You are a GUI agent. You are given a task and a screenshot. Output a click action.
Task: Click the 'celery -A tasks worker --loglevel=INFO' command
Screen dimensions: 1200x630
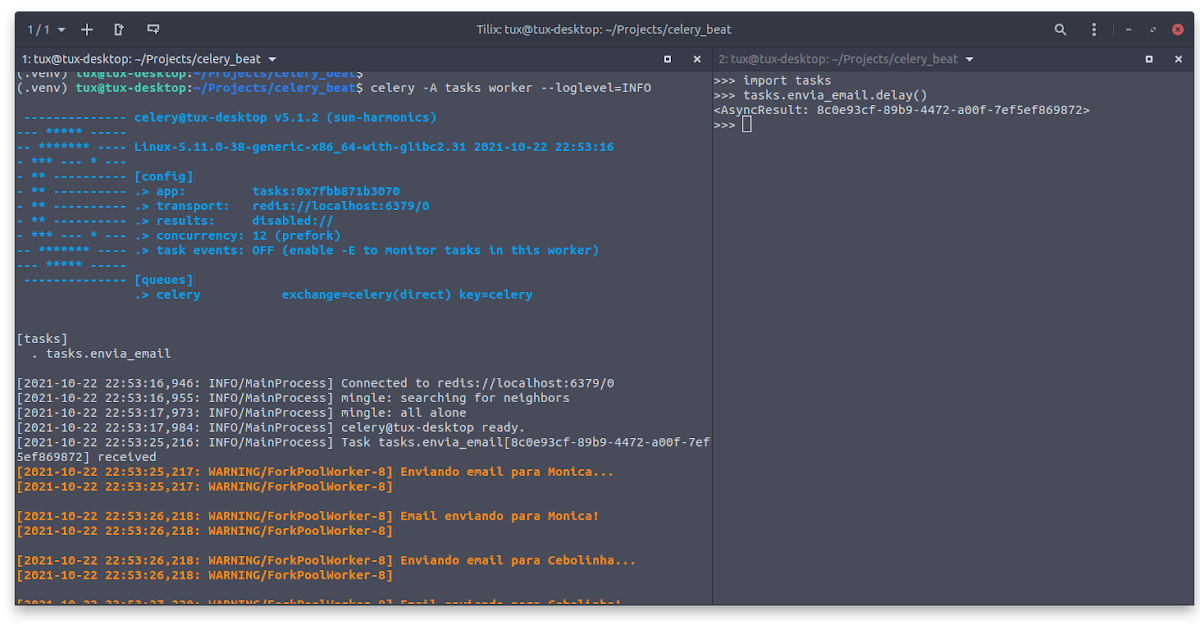coord(510,88)
